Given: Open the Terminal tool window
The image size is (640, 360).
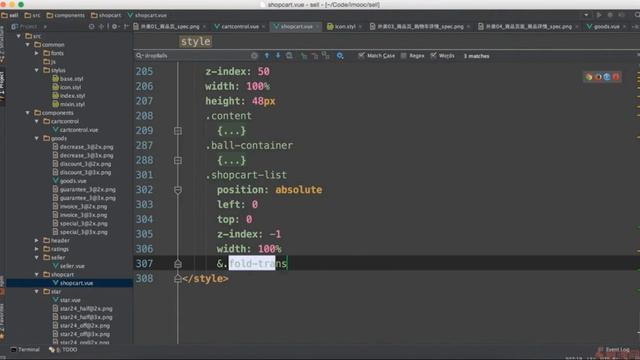Looking at the screenshot, I should point(25,350).
